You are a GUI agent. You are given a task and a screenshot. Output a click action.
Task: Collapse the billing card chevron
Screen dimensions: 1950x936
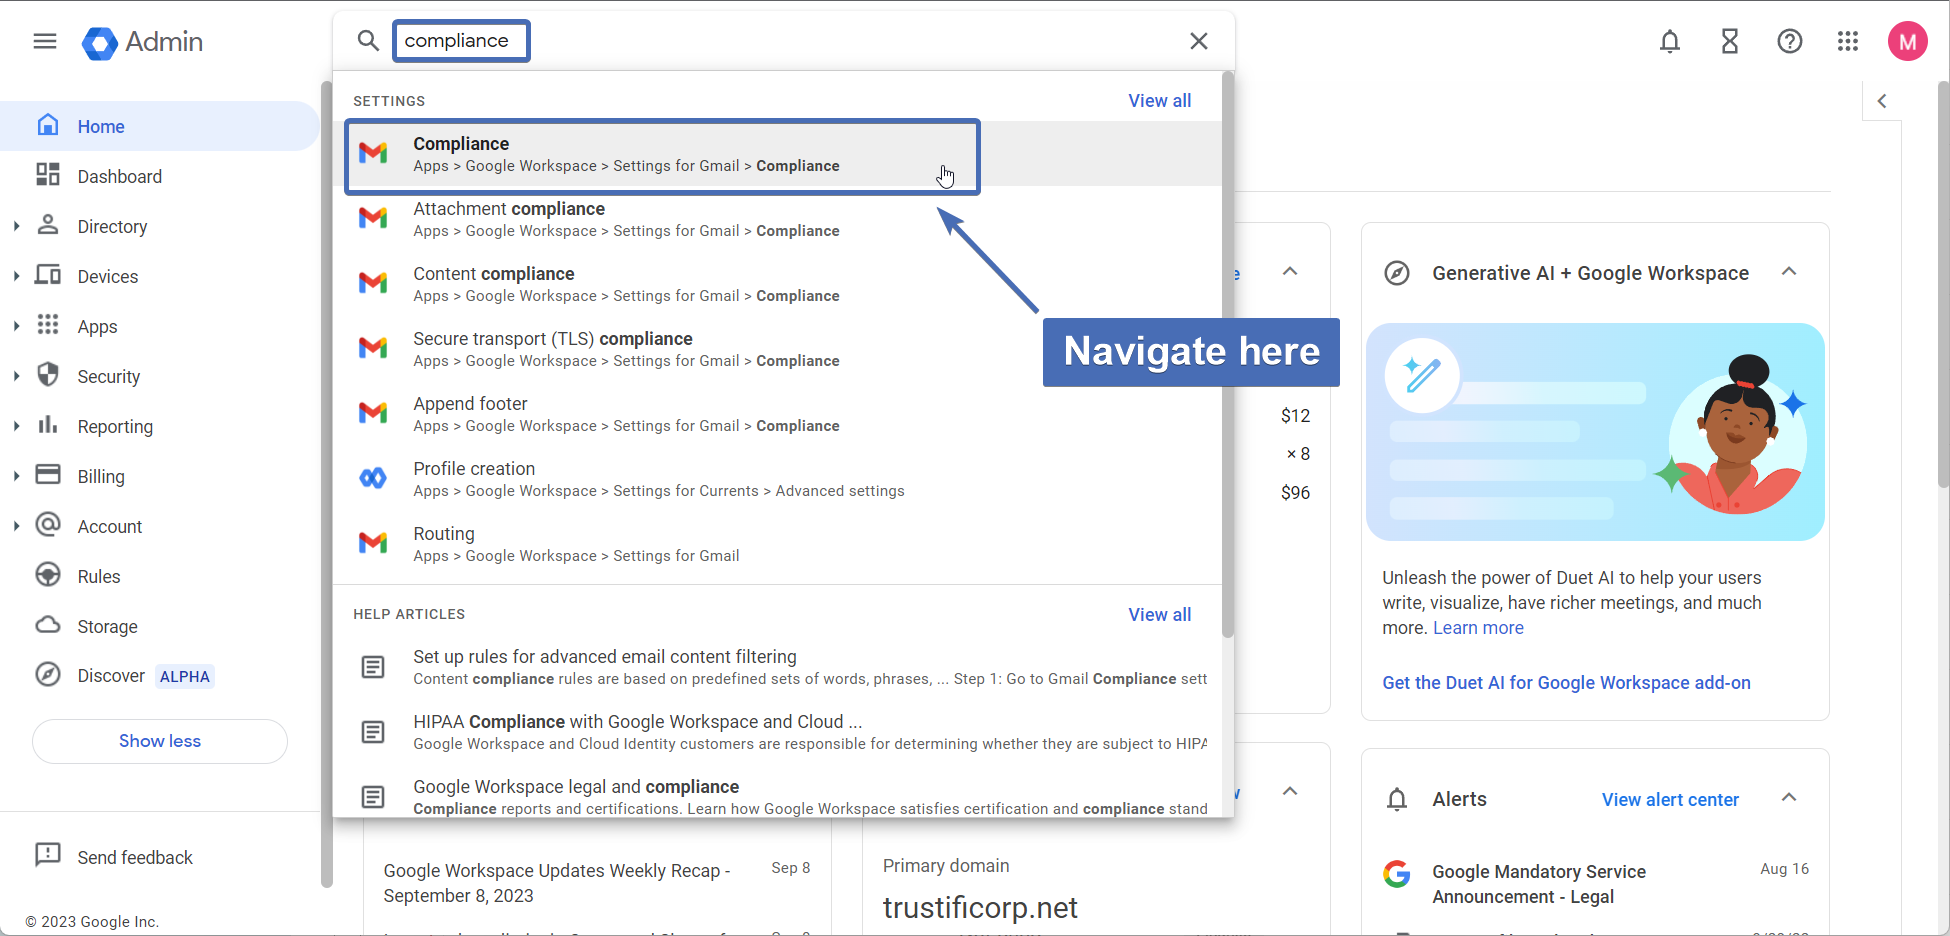tap(1290, 272)
